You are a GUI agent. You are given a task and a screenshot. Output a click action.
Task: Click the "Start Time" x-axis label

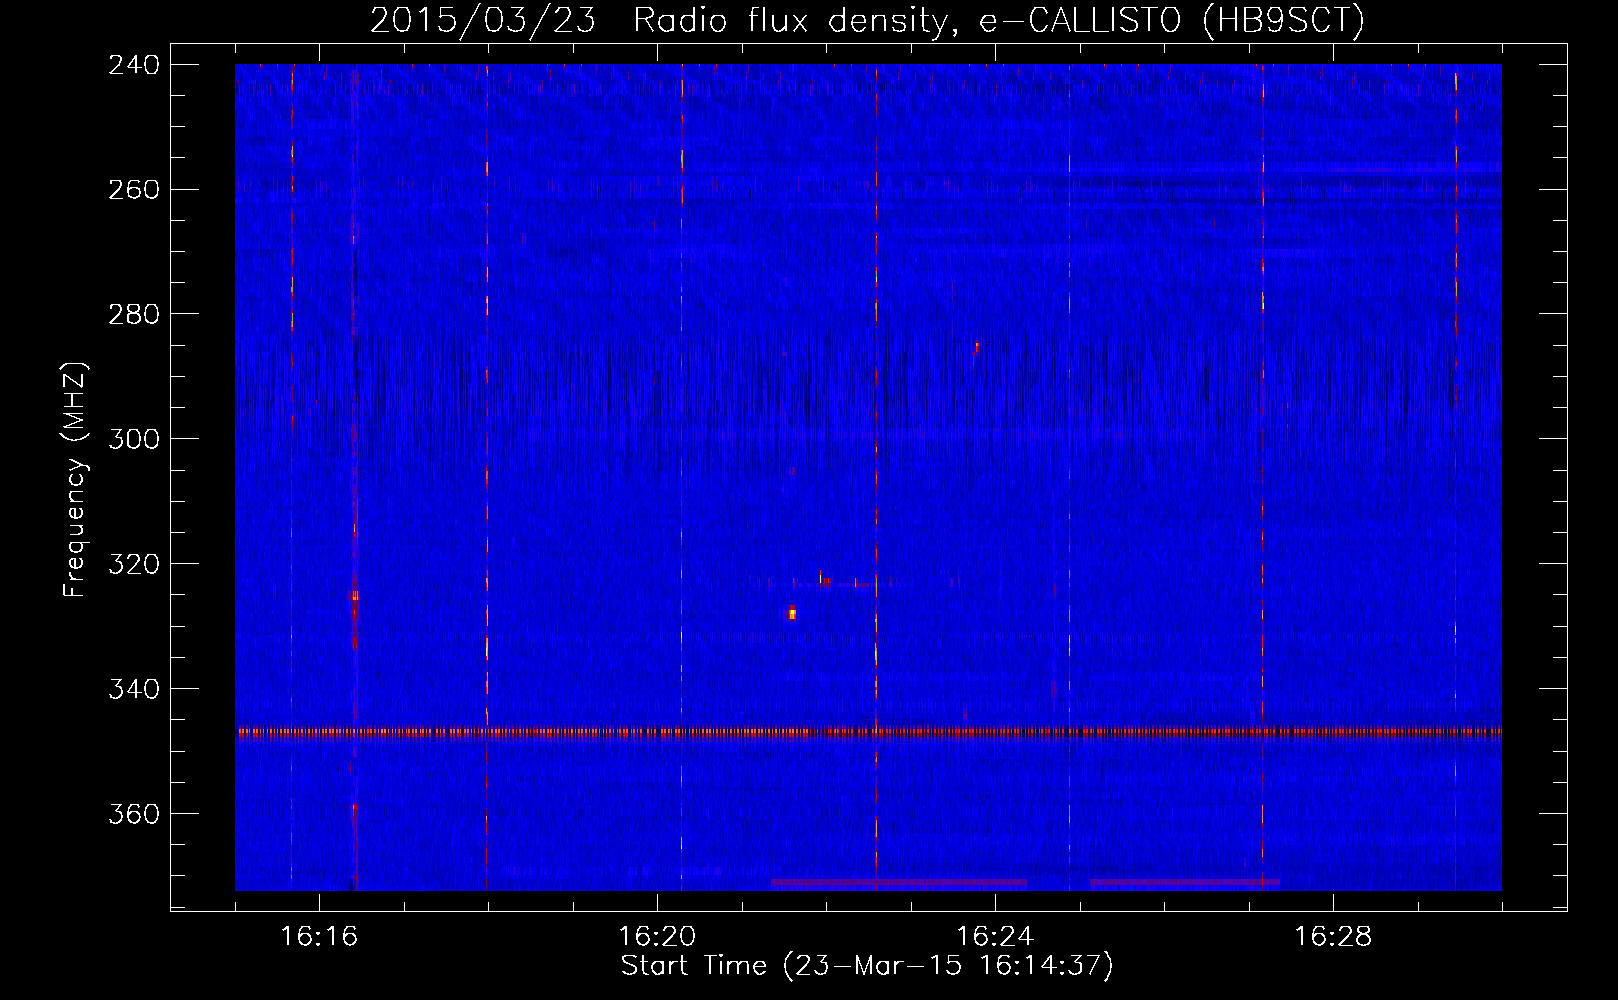(866, 966)
